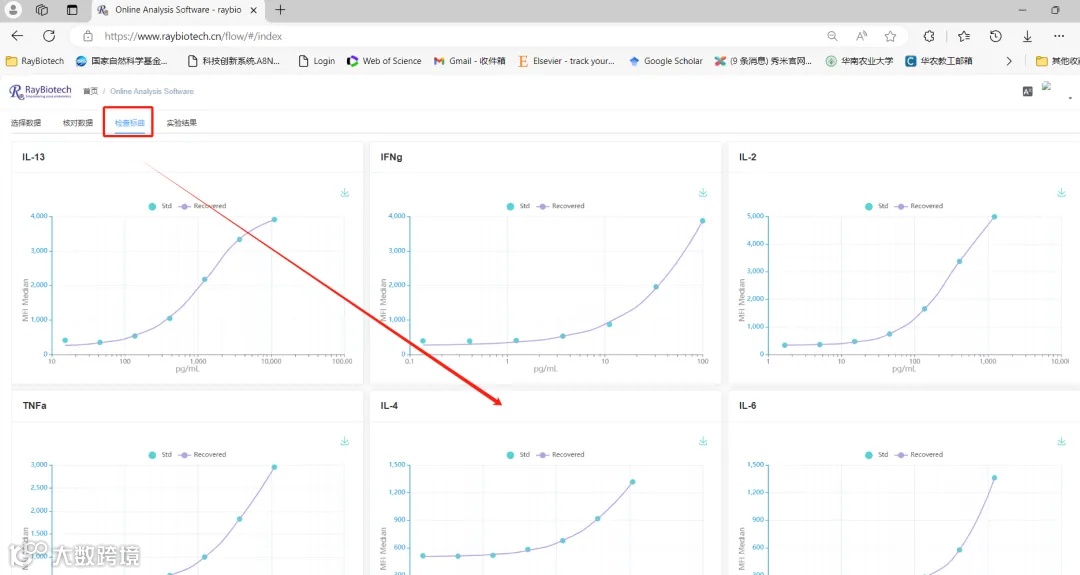This screenshot has width=1080, height=575.
Task: Open browser downloads arrow icon
Action: 1027,36
